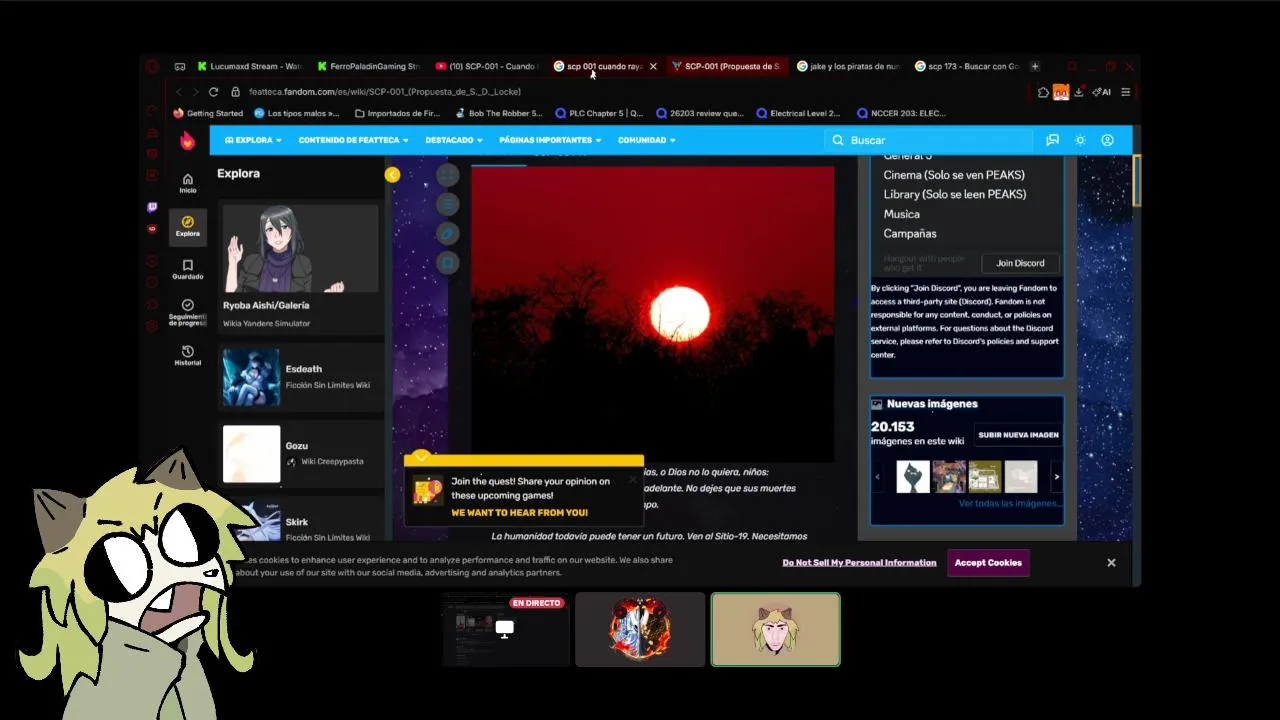1280x720 pixels.
Task: Open Guardado bookmark section
Action: tap(188, 269)
